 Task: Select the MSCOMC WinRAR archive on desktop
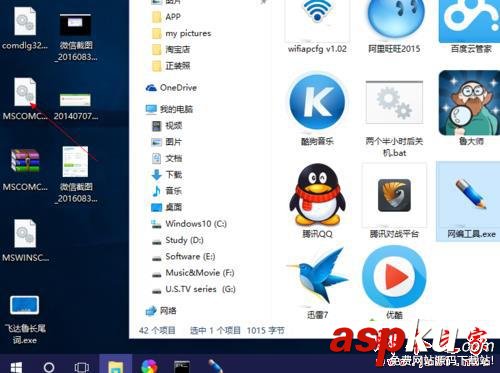coord(25,170)
